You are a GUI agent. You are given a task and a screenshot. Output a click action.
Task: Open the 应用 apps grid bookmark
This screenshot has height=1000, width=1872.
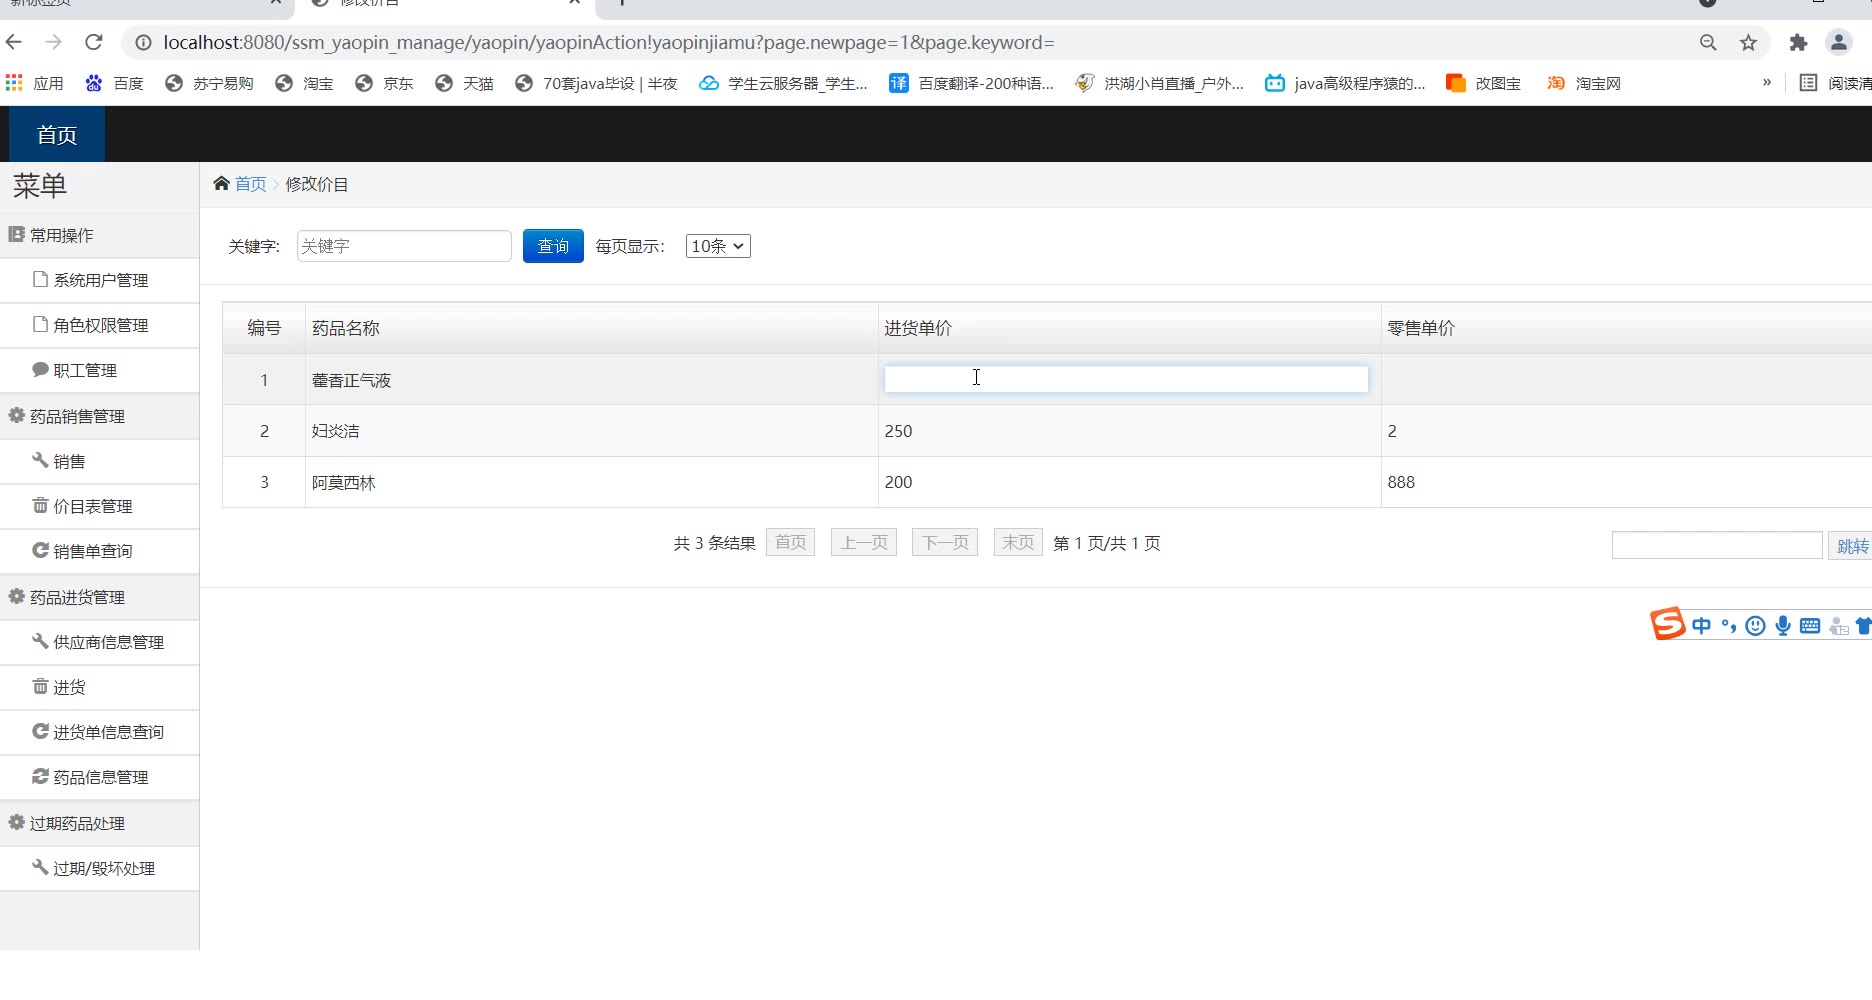(34, 83)
